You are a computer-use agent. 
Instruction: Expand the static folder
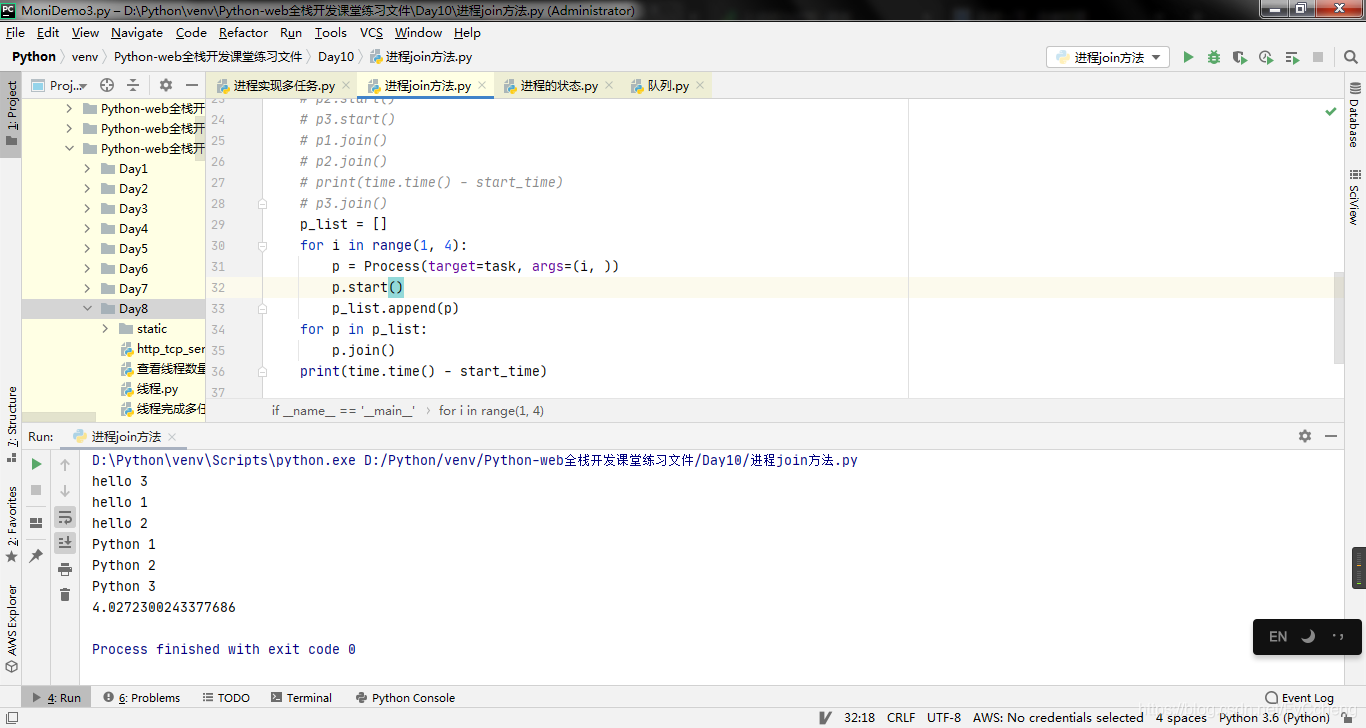105,329
